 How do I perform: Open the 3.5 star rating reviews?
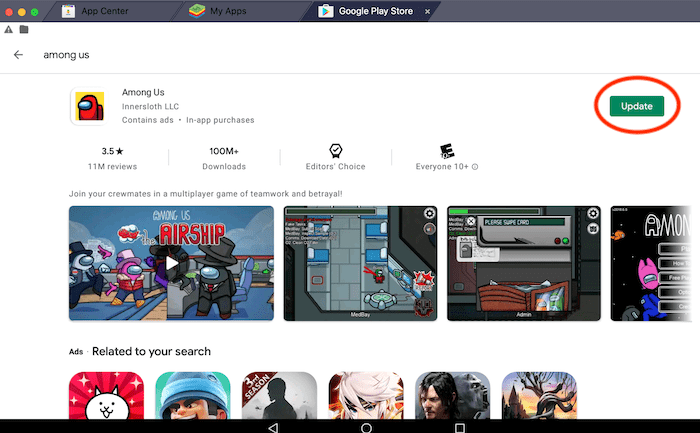click(x=112, y=158)
